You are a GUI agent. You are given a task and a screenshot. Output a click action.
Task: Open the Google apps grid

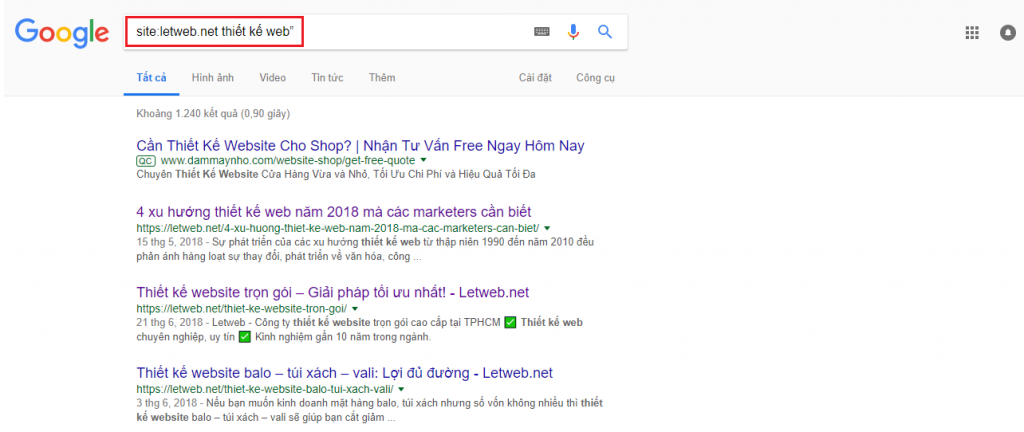972,33
